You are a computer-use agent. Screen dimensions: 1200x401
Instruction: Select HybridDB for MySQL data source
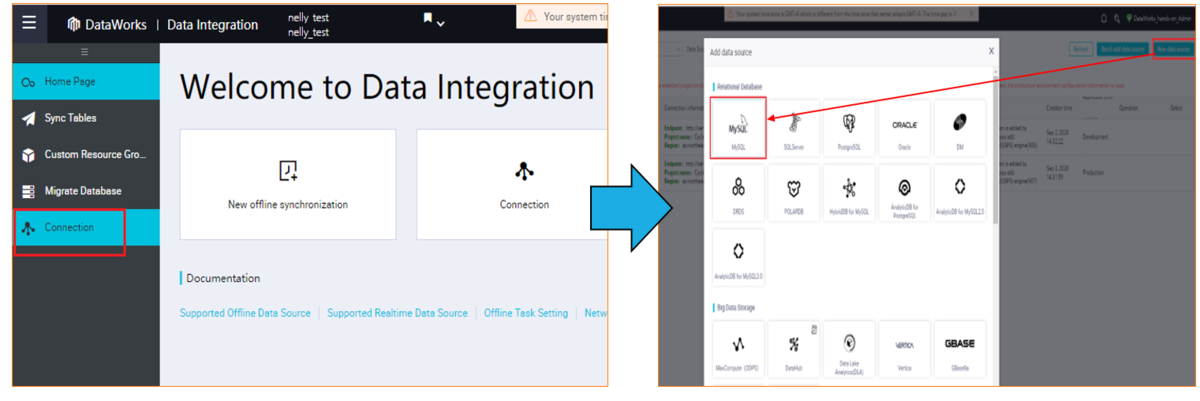click(849, 192)
